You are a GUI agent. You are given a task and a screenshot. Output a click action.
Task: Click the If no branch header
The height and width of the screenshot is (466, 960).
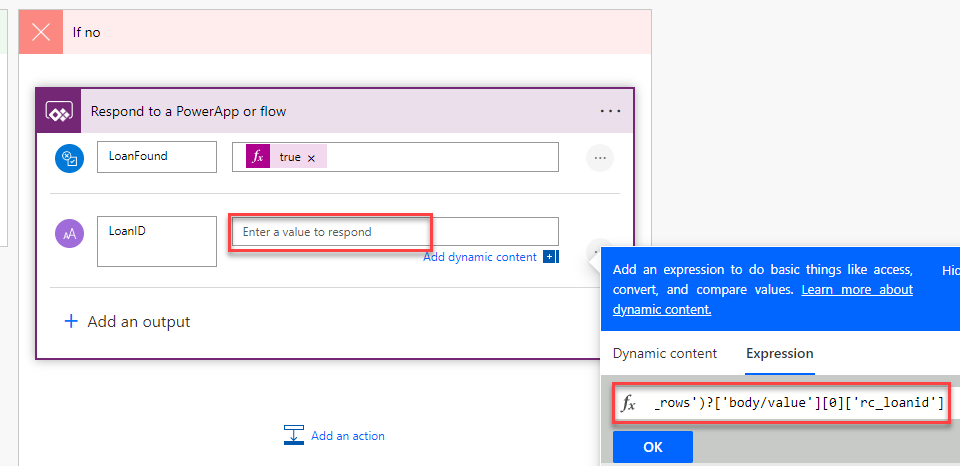pos(335,32)
